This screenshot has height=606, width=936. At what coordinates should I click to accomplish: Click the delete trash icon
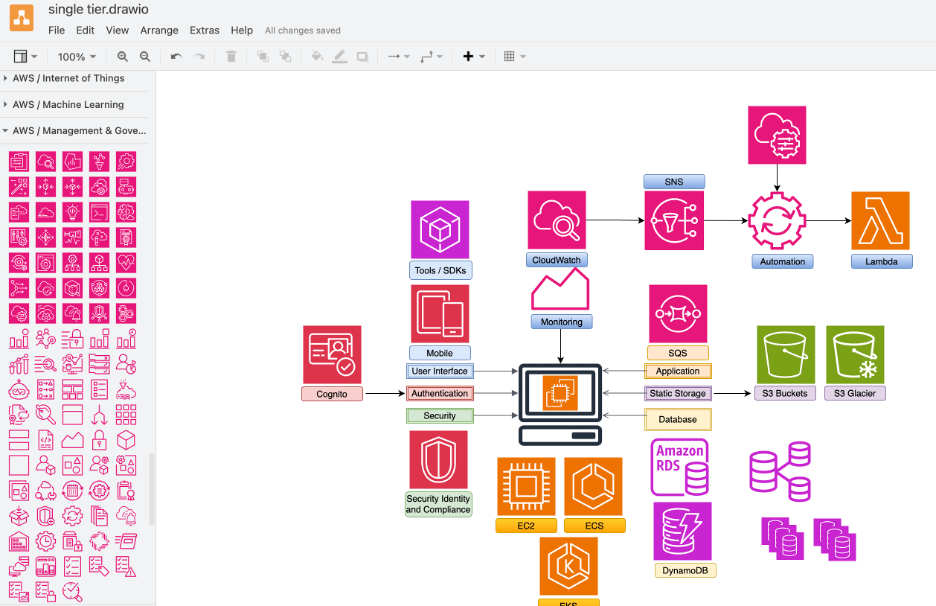231,57
